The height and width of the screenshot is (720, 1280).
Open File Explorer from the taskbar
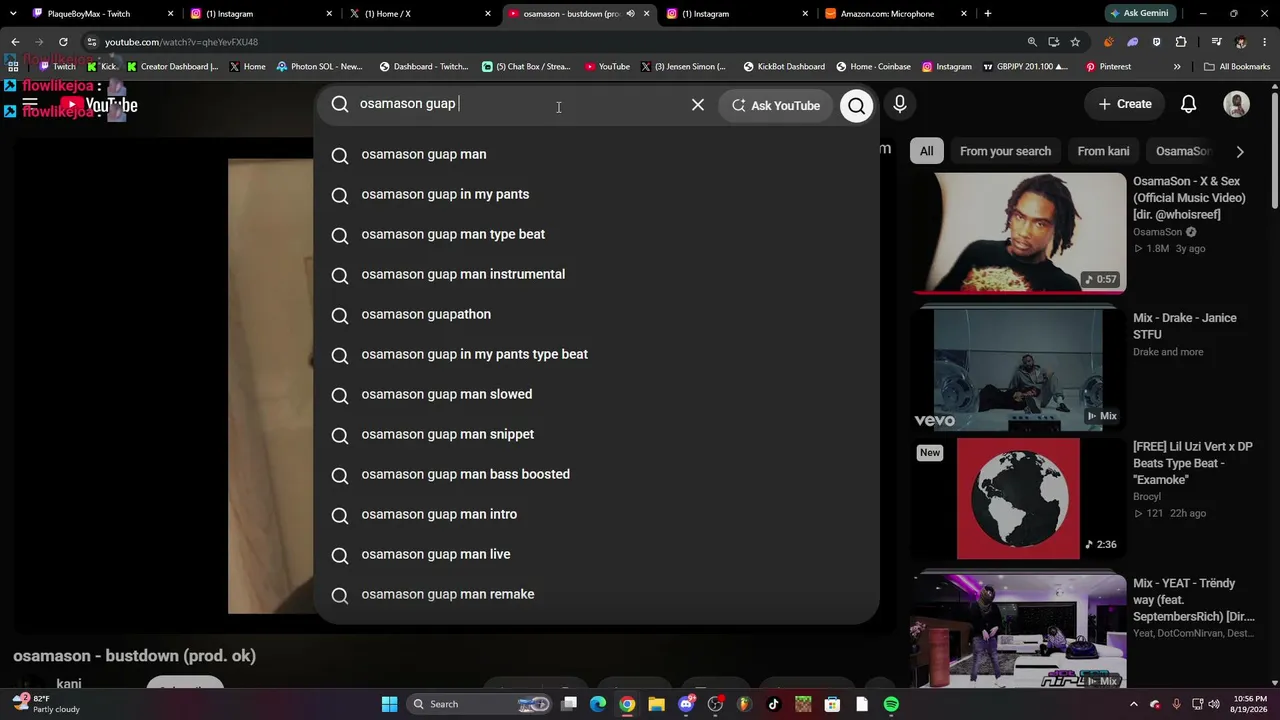click(656, 704)
